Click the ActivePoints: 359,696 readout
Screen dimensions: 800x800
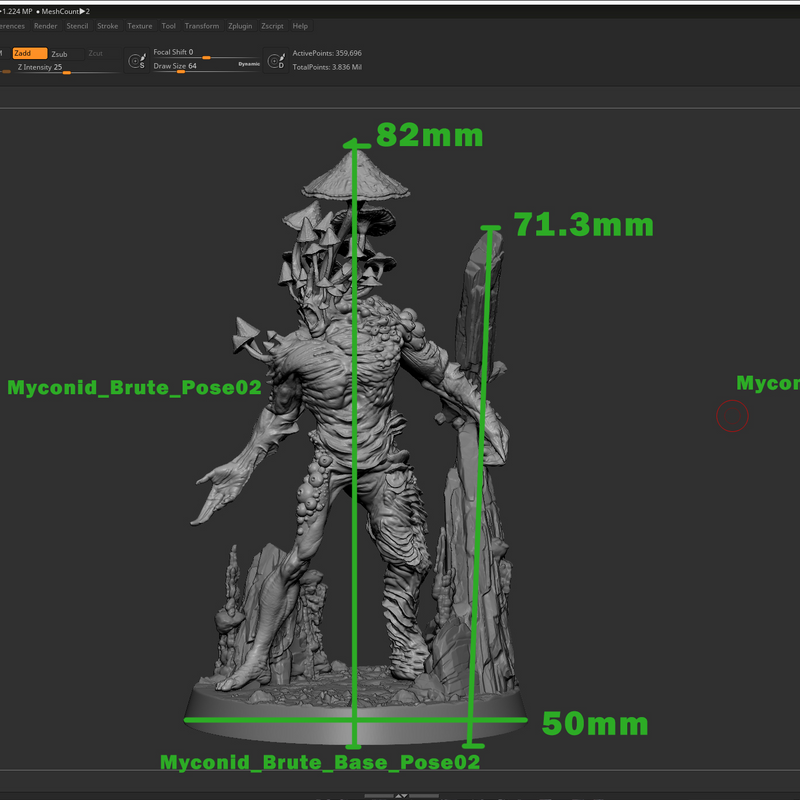[x=327, y=53]
